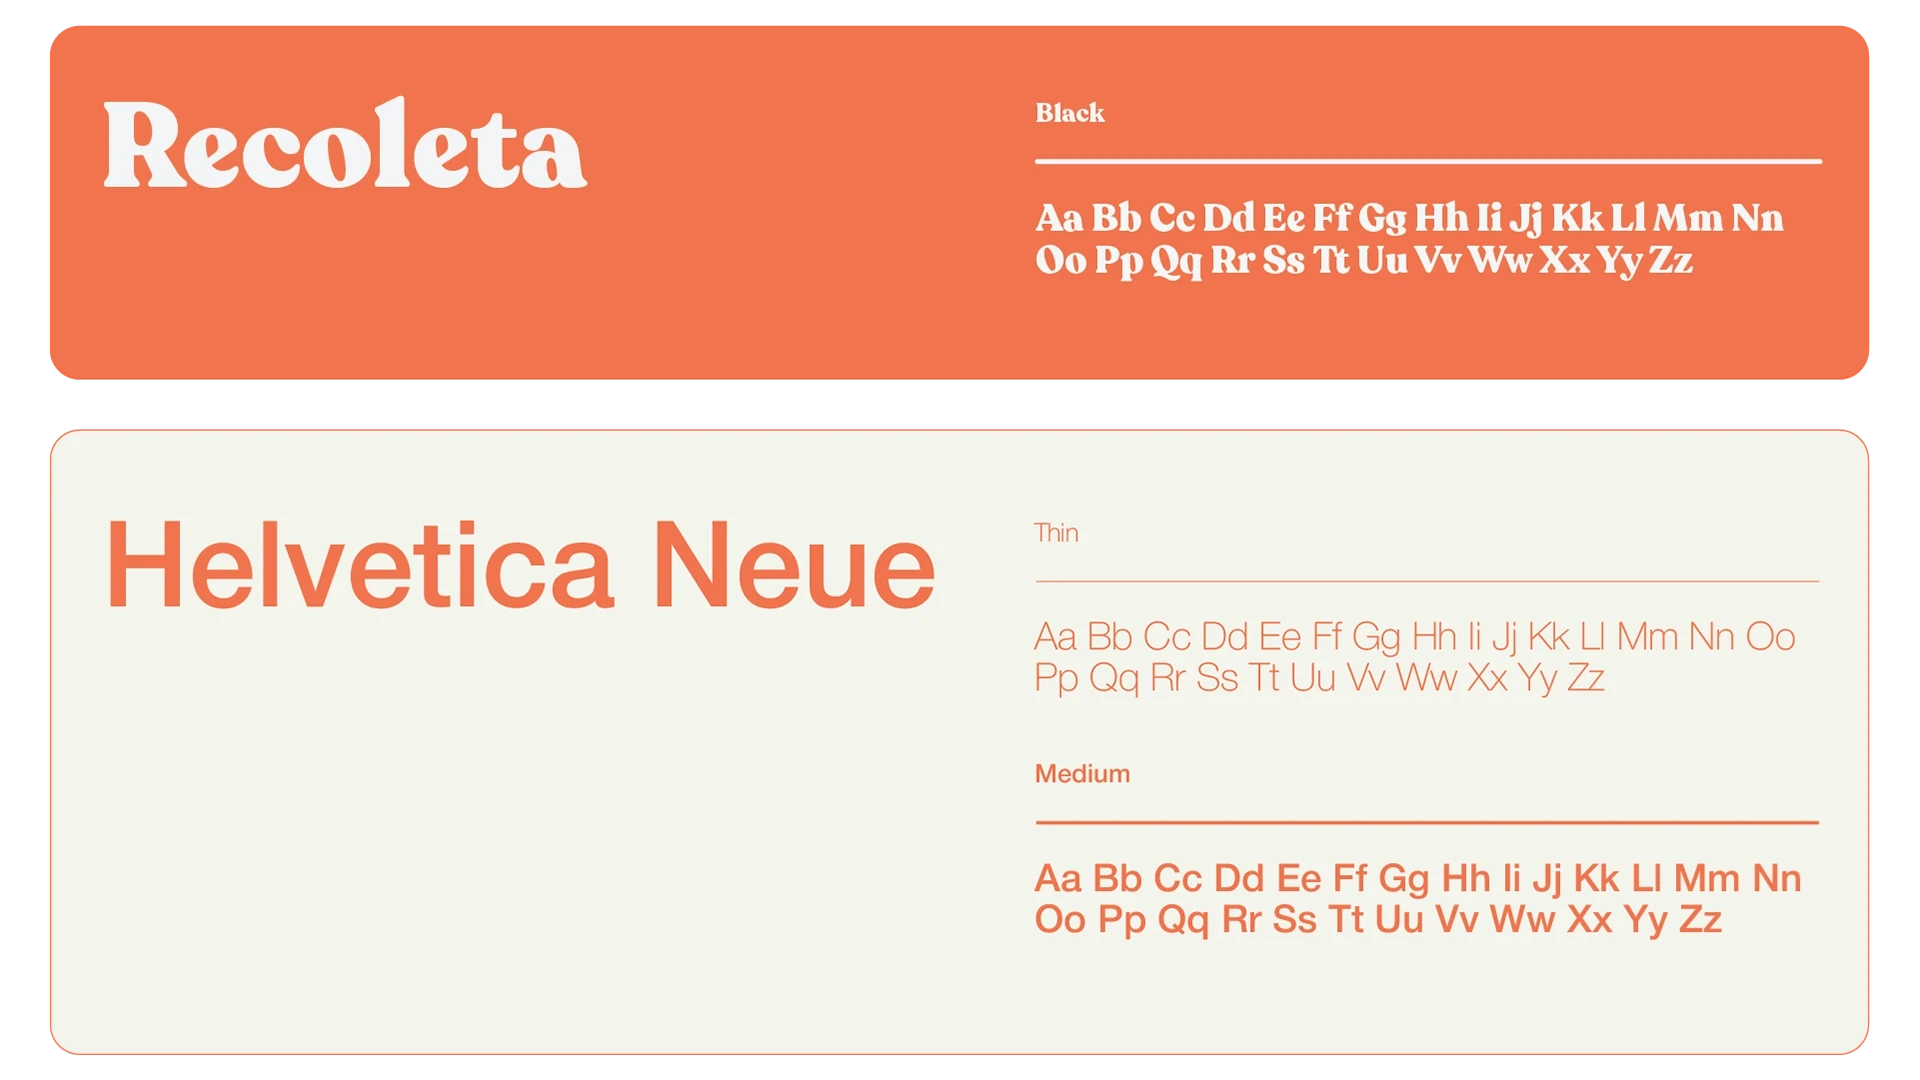Select the Thin weight label
The height and width of the screenshot is (1080, 1920).
[x=1056, y=533]
